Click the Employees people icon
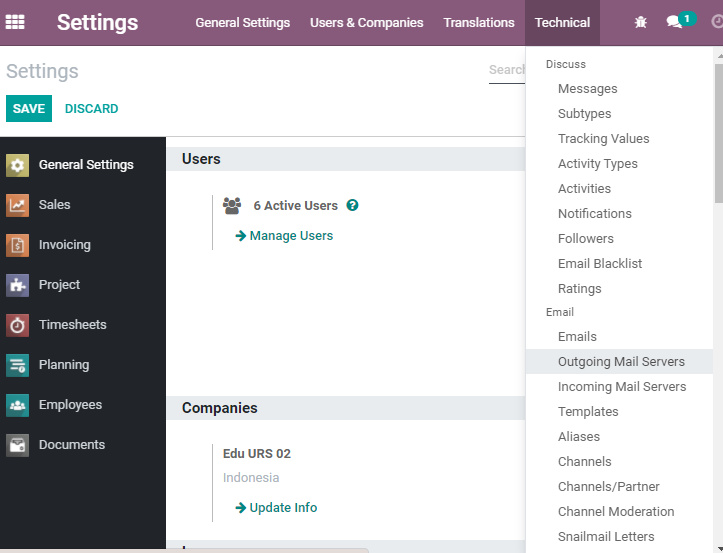This screenshot has width=723, height=553. point(18,405)
